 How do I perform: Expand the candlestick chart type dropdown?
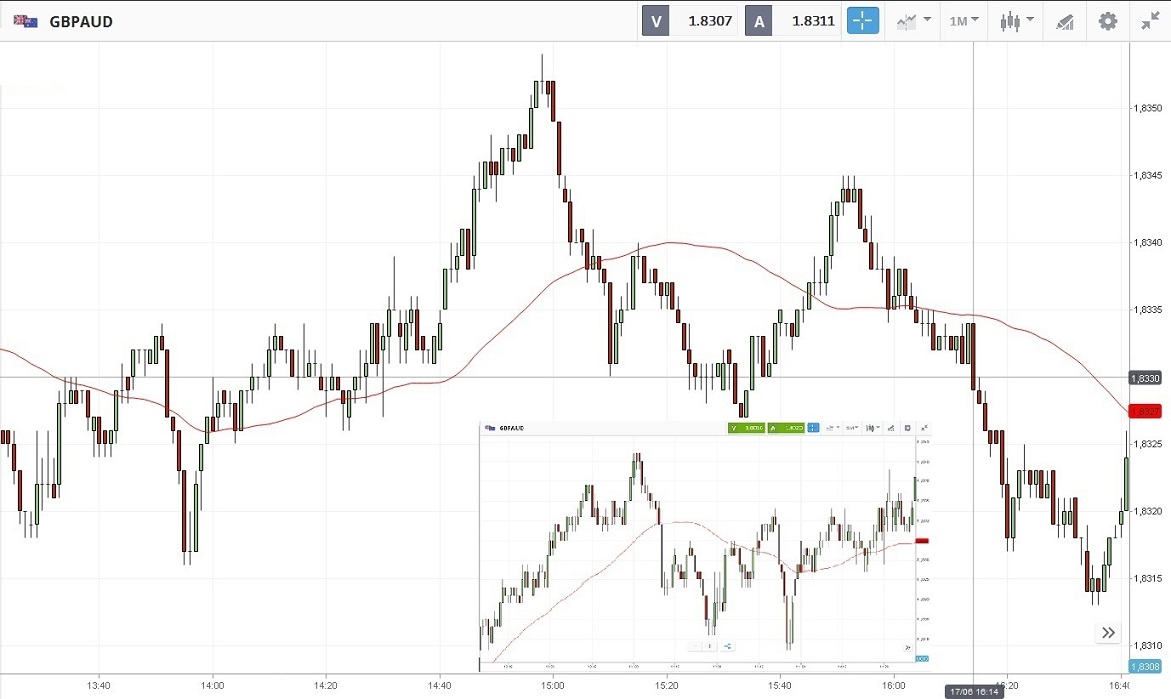click(1017, 21)
